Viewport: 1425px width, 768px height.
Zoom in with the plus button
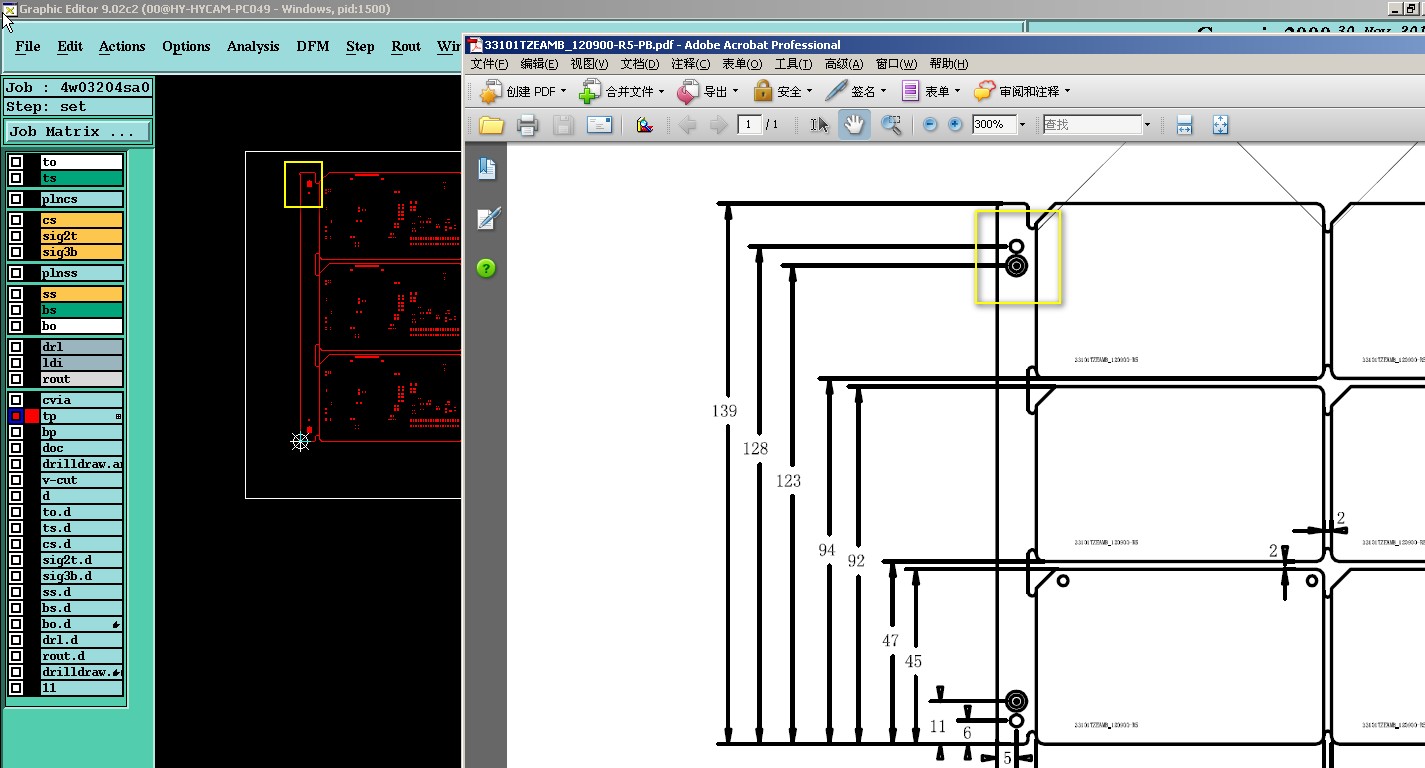click(x=955, y=125)
